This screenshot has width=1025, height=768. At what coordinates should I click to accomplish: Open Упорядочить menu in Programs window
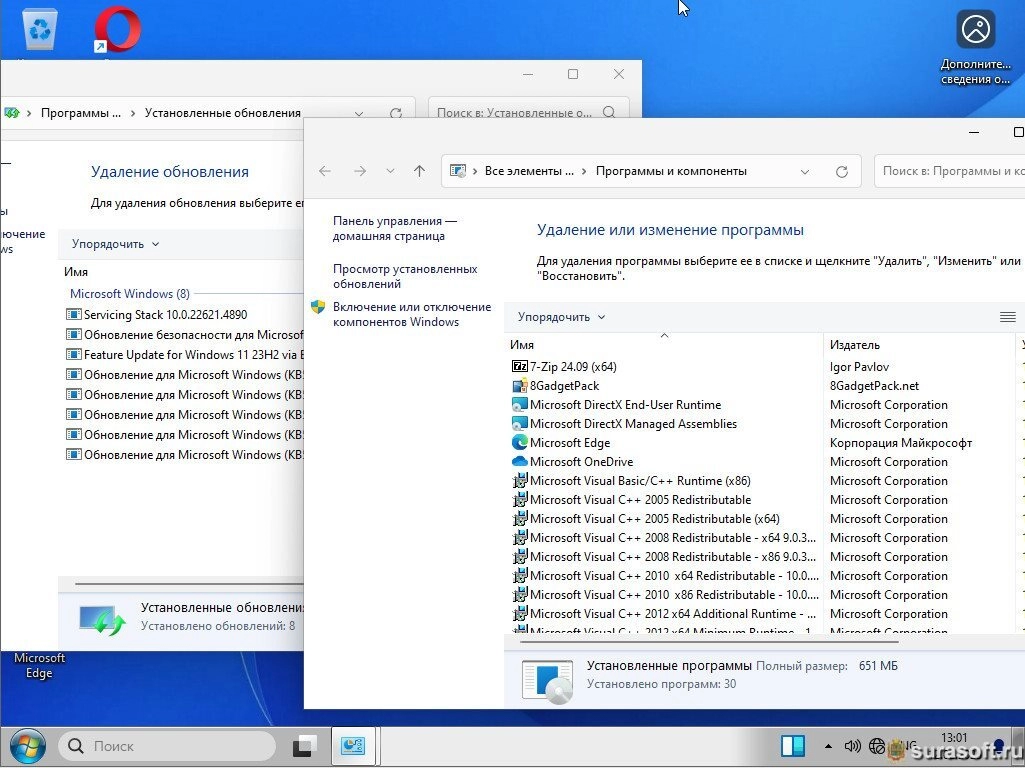tap(562, 317)
